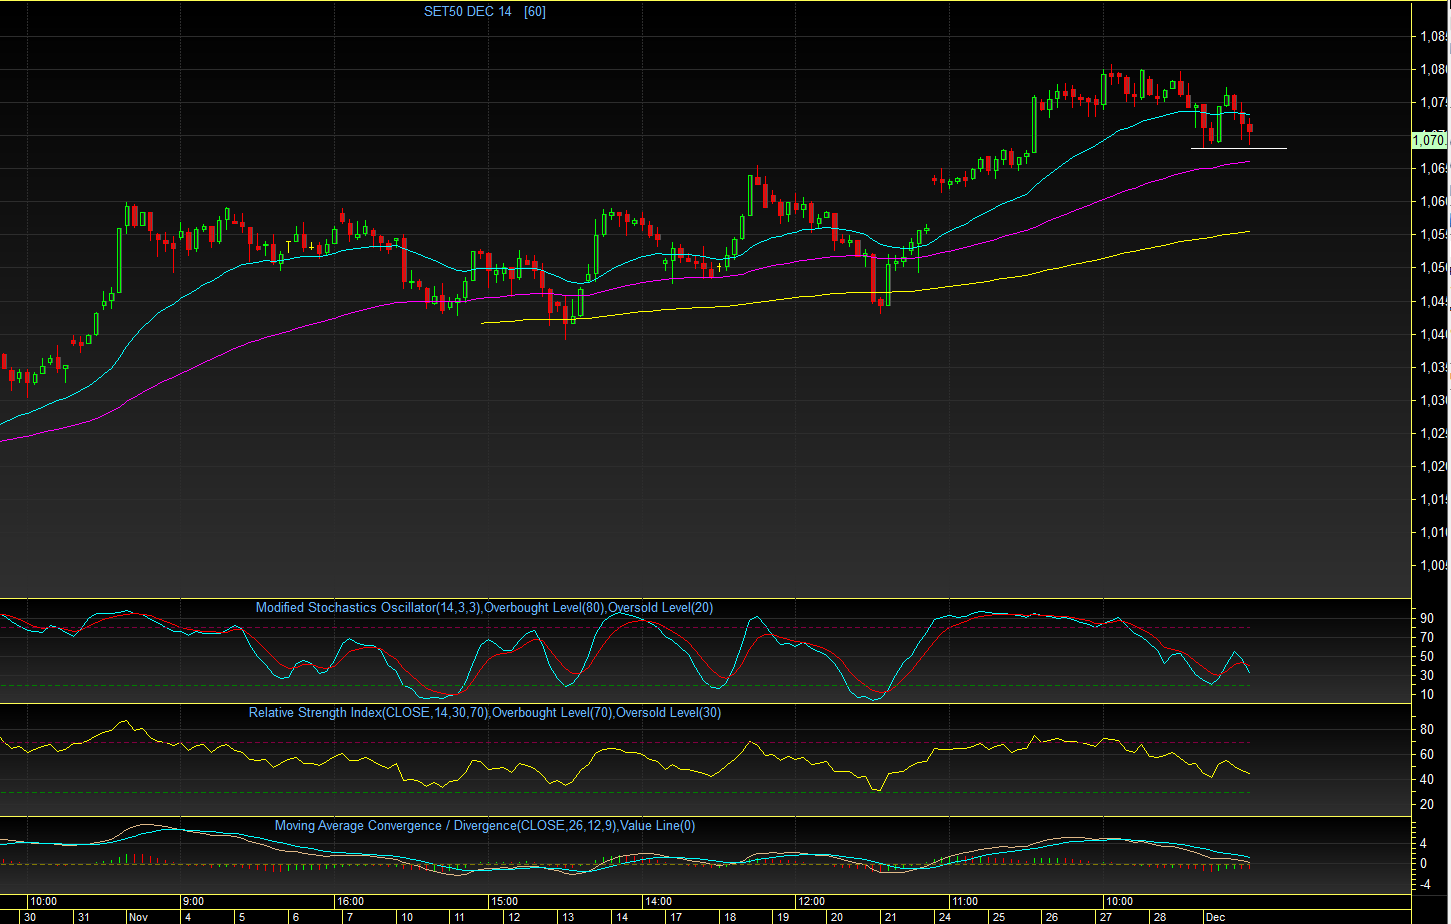Select date 12 on the date axis
The width and height of the screenshot is (1451, 924).
pyautogui.click(x=515, y=917)
